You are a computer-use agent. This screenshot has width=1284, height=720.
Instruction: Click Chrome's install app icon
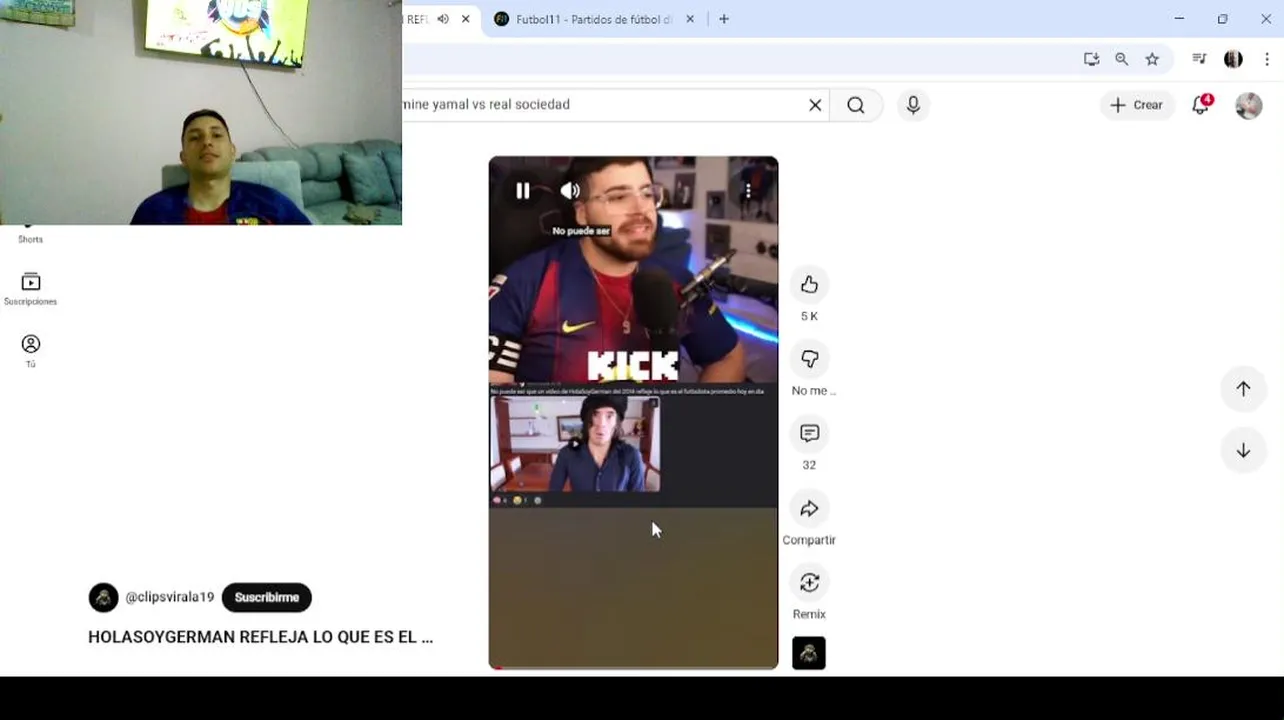(x=1091, y=59)
